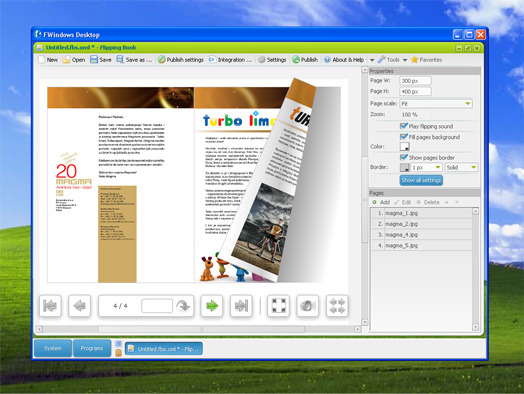Toggle Play flipping sound checkbox
Image resolution: width=524 pixels, height=394 pixels.
pos(404,126)
